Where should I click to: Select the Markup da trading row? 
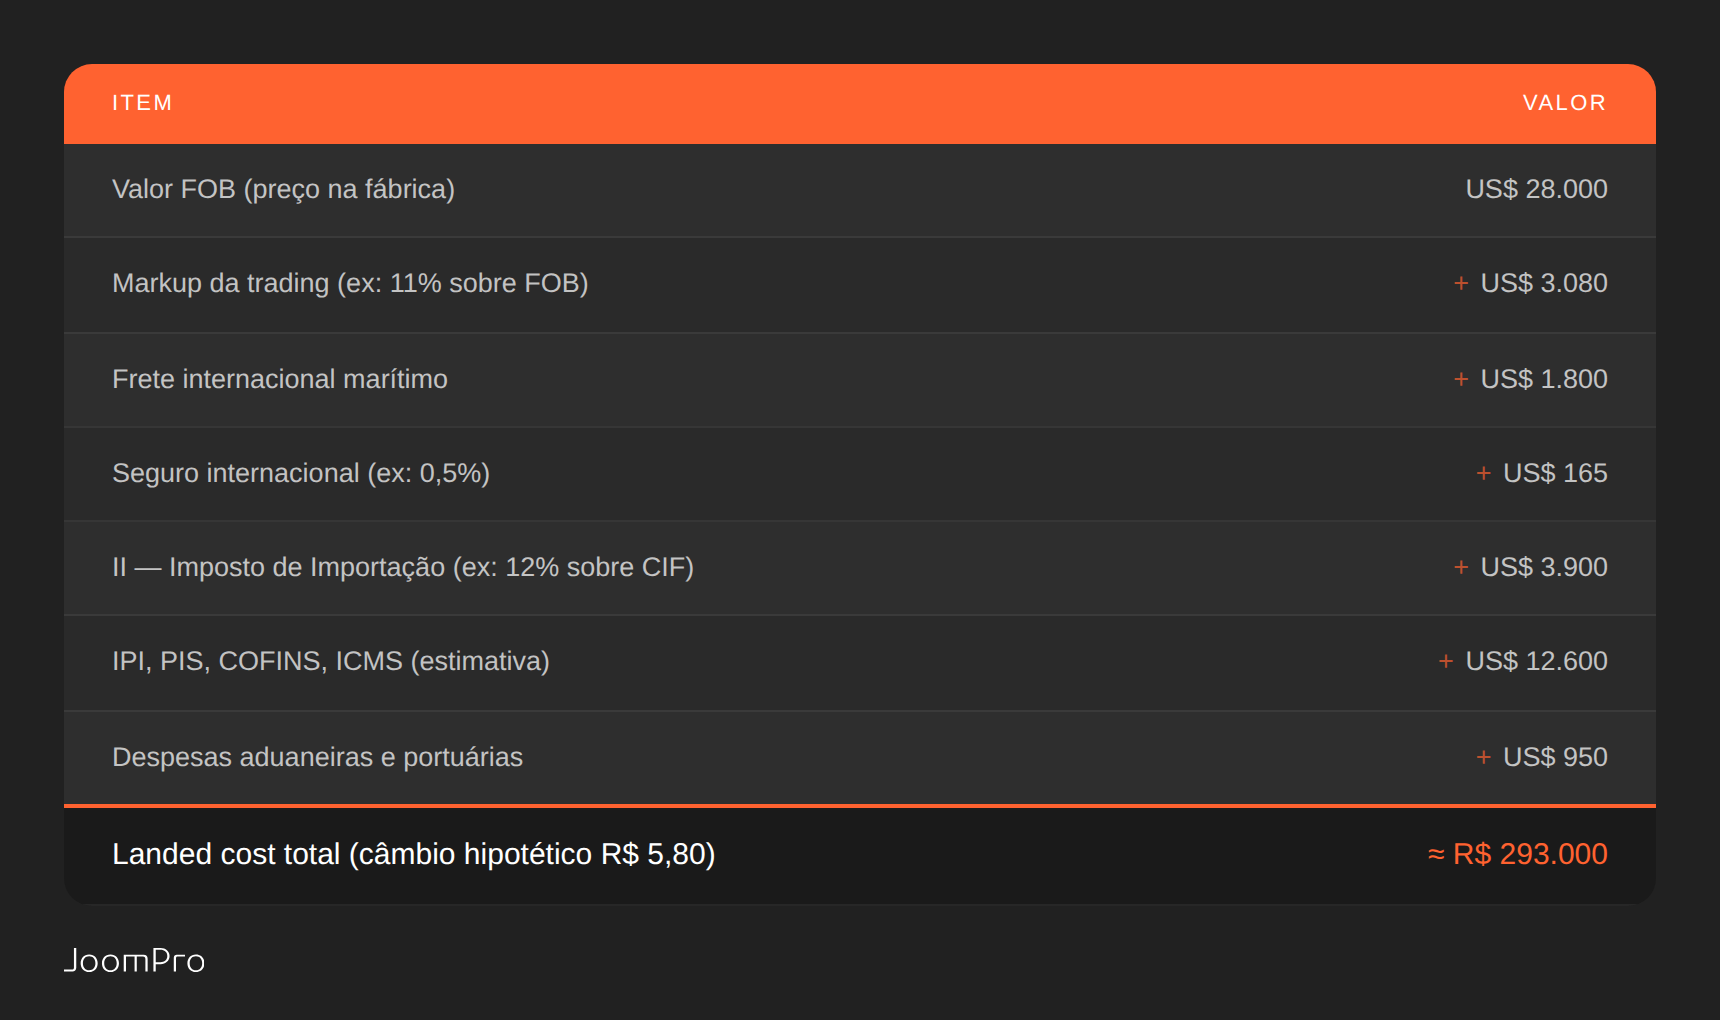coord(860,284)
